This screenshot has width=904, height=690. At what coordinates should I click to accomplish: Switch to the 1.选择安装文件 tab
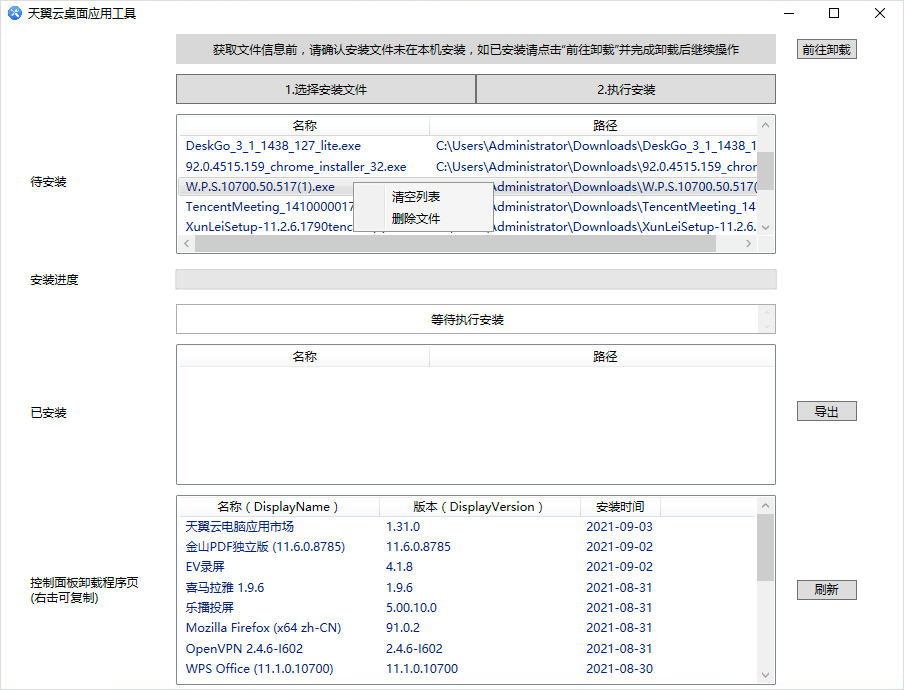tap(325, 89)
